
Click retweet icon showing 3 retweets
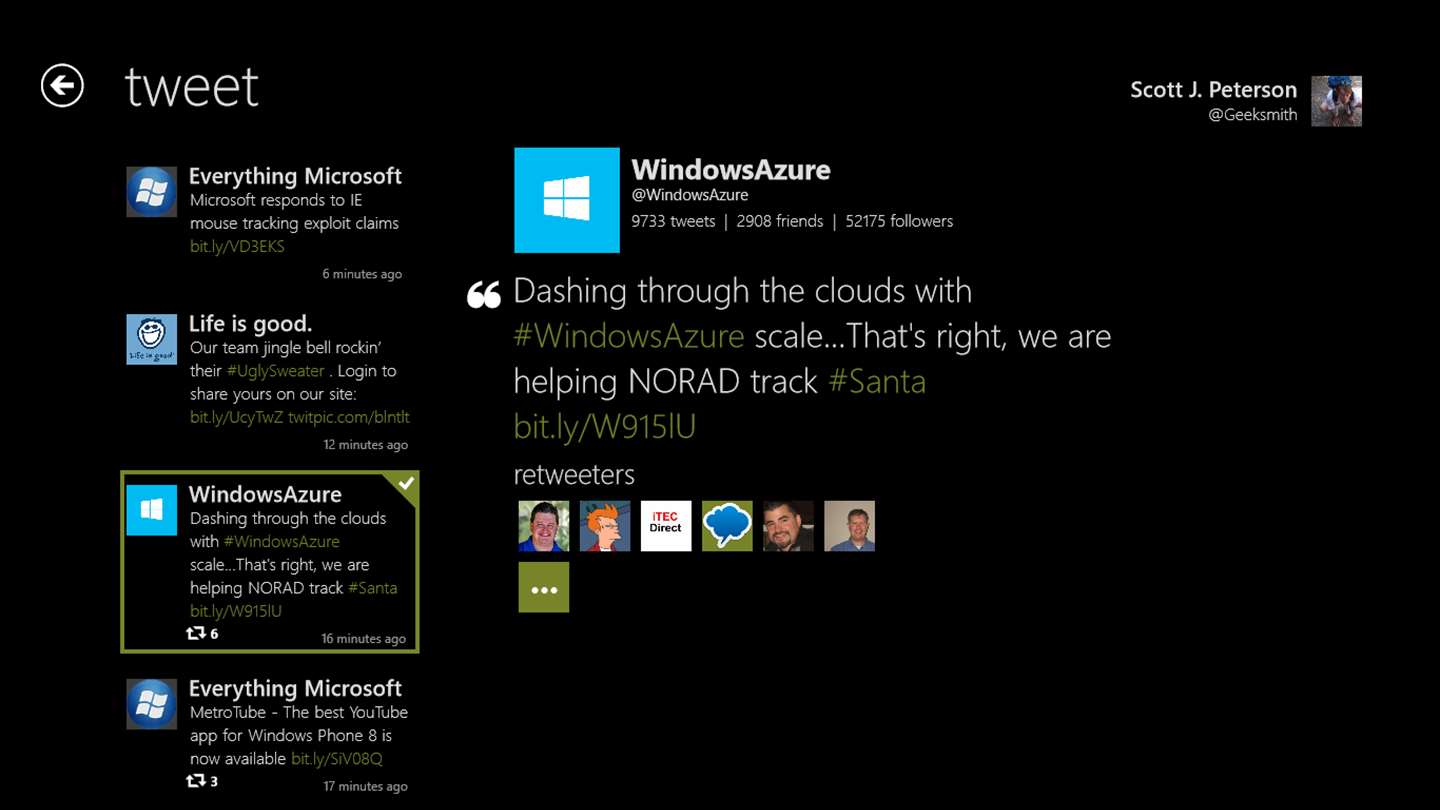pyautogui.click(x=196, y=780)
